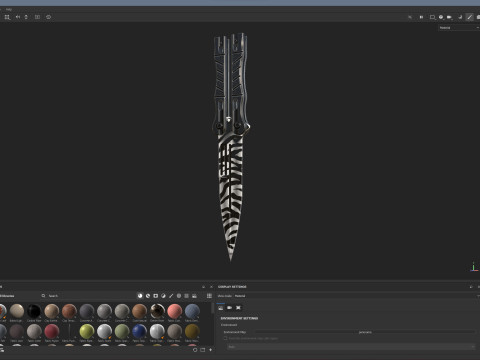Select the highlighted brush painting mode icon
This screenshot has height=360, width=480.
click(469, 17)
